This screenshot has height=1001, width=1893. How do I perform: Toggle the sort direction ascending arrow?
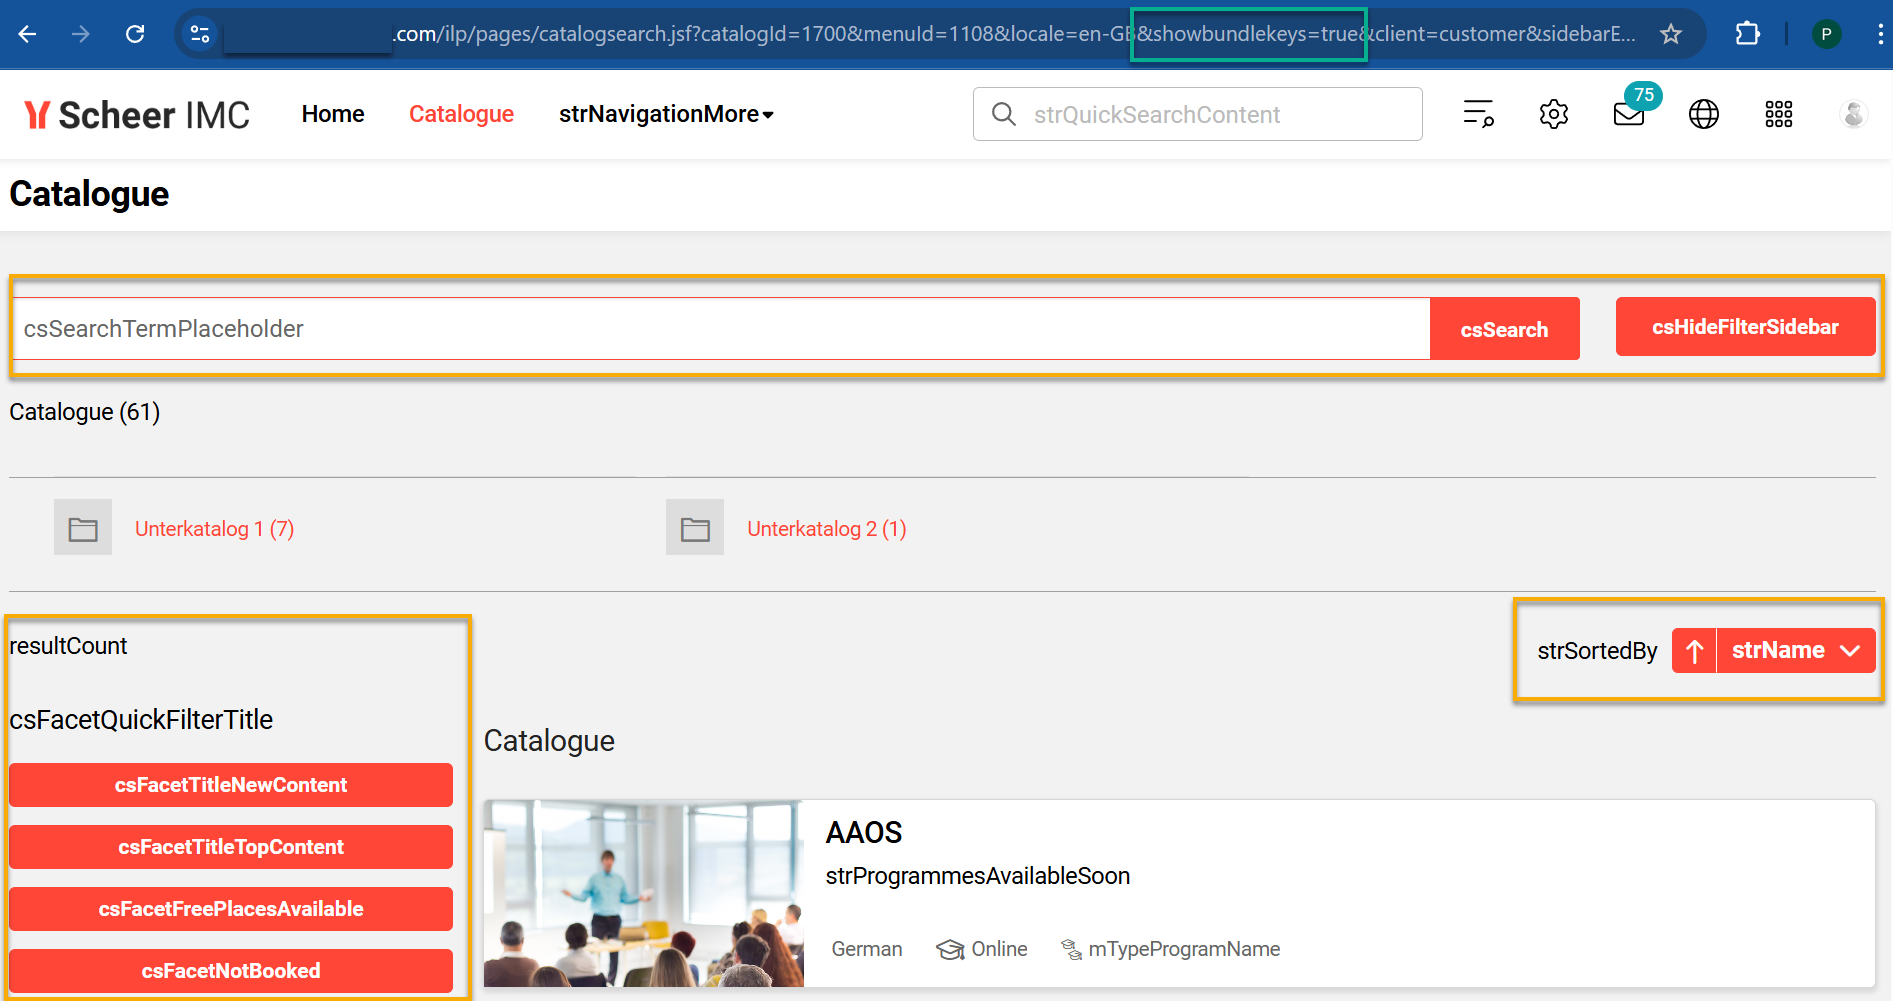1694,650
